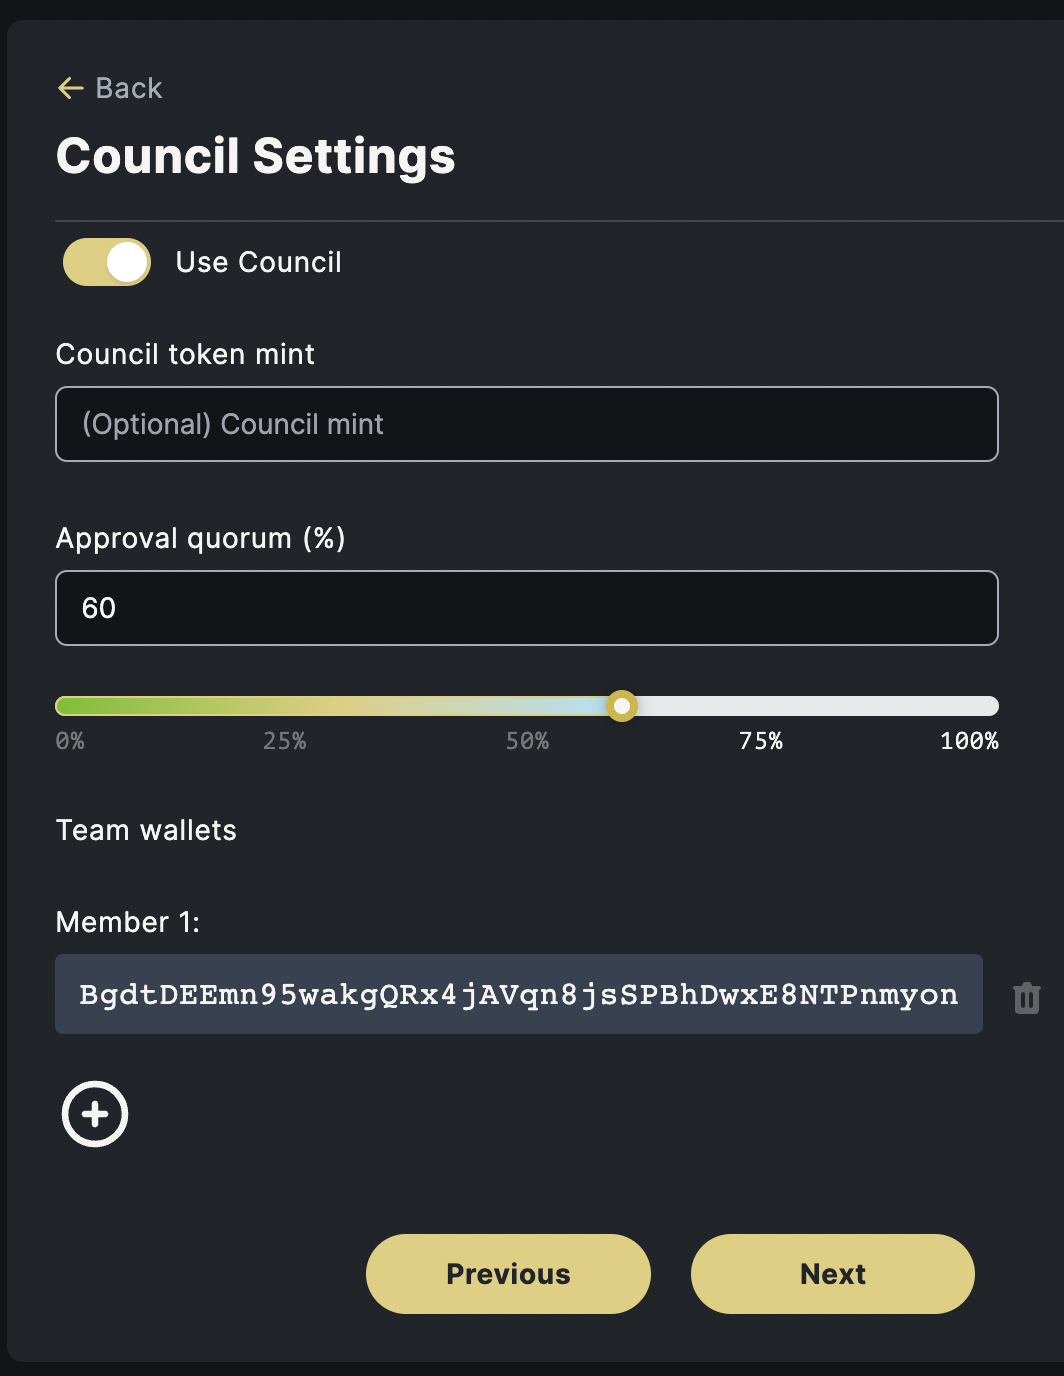Click the quorum slider handle
This screenshot has width=1064, height=1376.
[622, 706]
